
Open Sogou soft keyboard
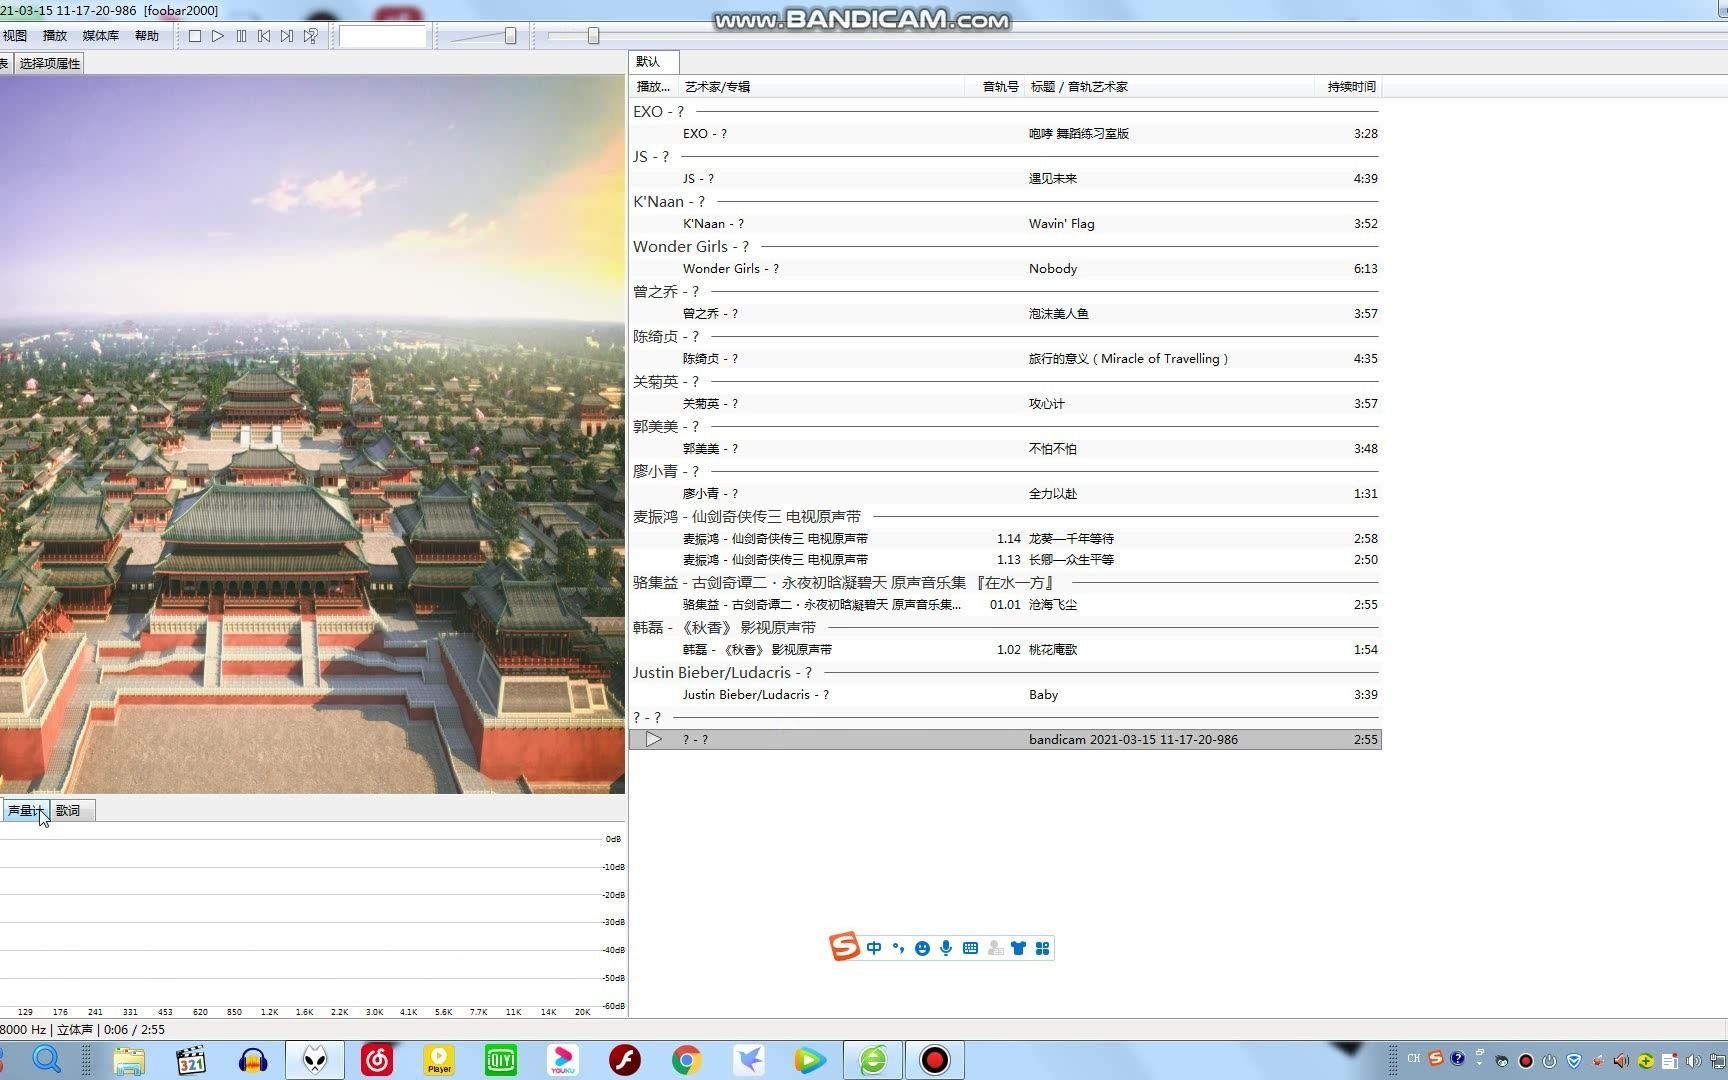[970, 948]
